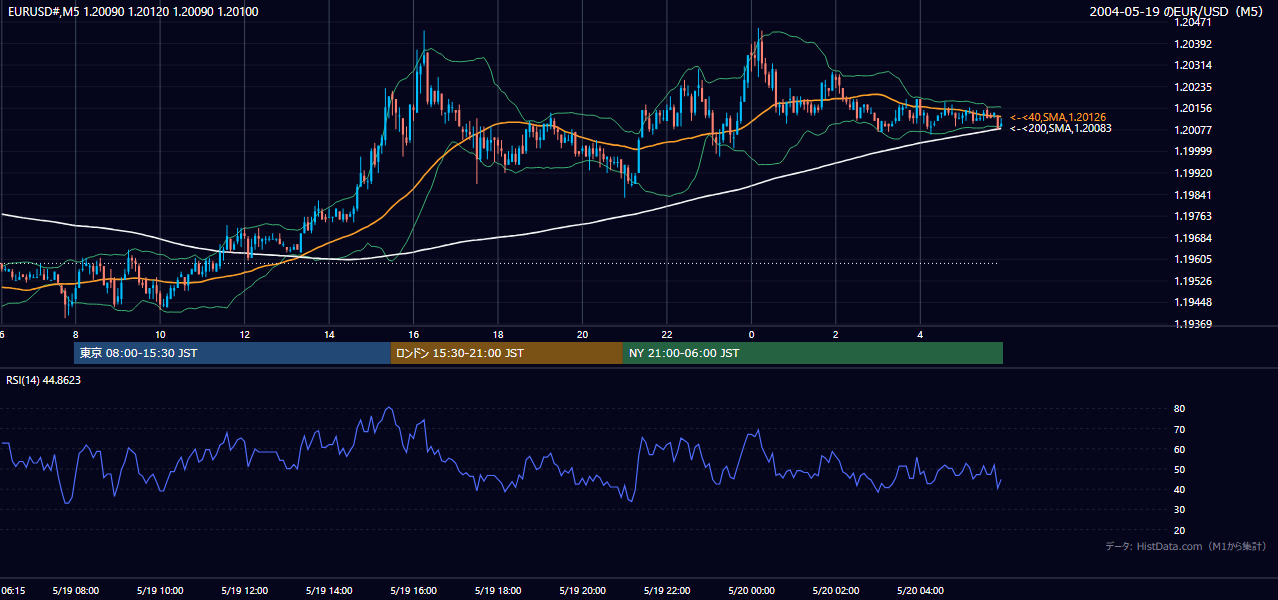This screenshot has height=600, width=1278.
Task: Click the 5/19 16:00 bottom time label
Action: coord(413,591)
